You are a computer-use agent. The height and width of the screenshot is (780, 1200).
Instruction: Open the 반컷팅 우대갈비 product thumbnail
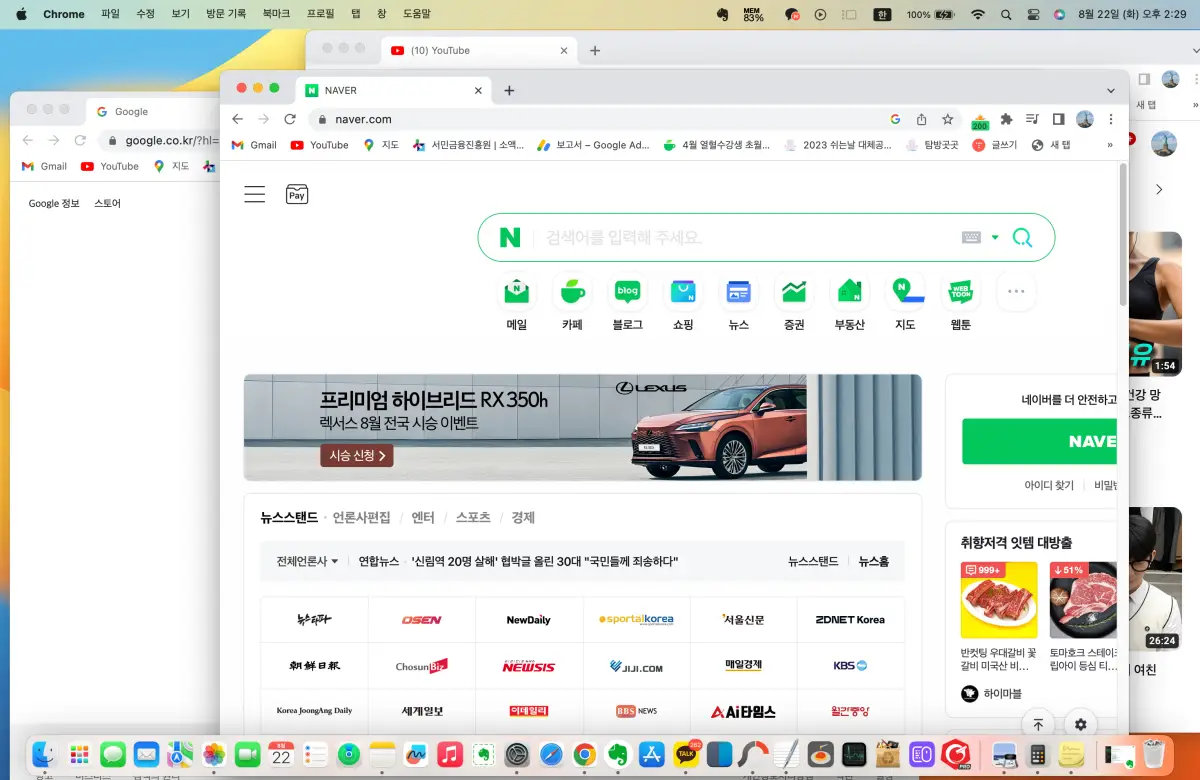click(x=999, y=600)
